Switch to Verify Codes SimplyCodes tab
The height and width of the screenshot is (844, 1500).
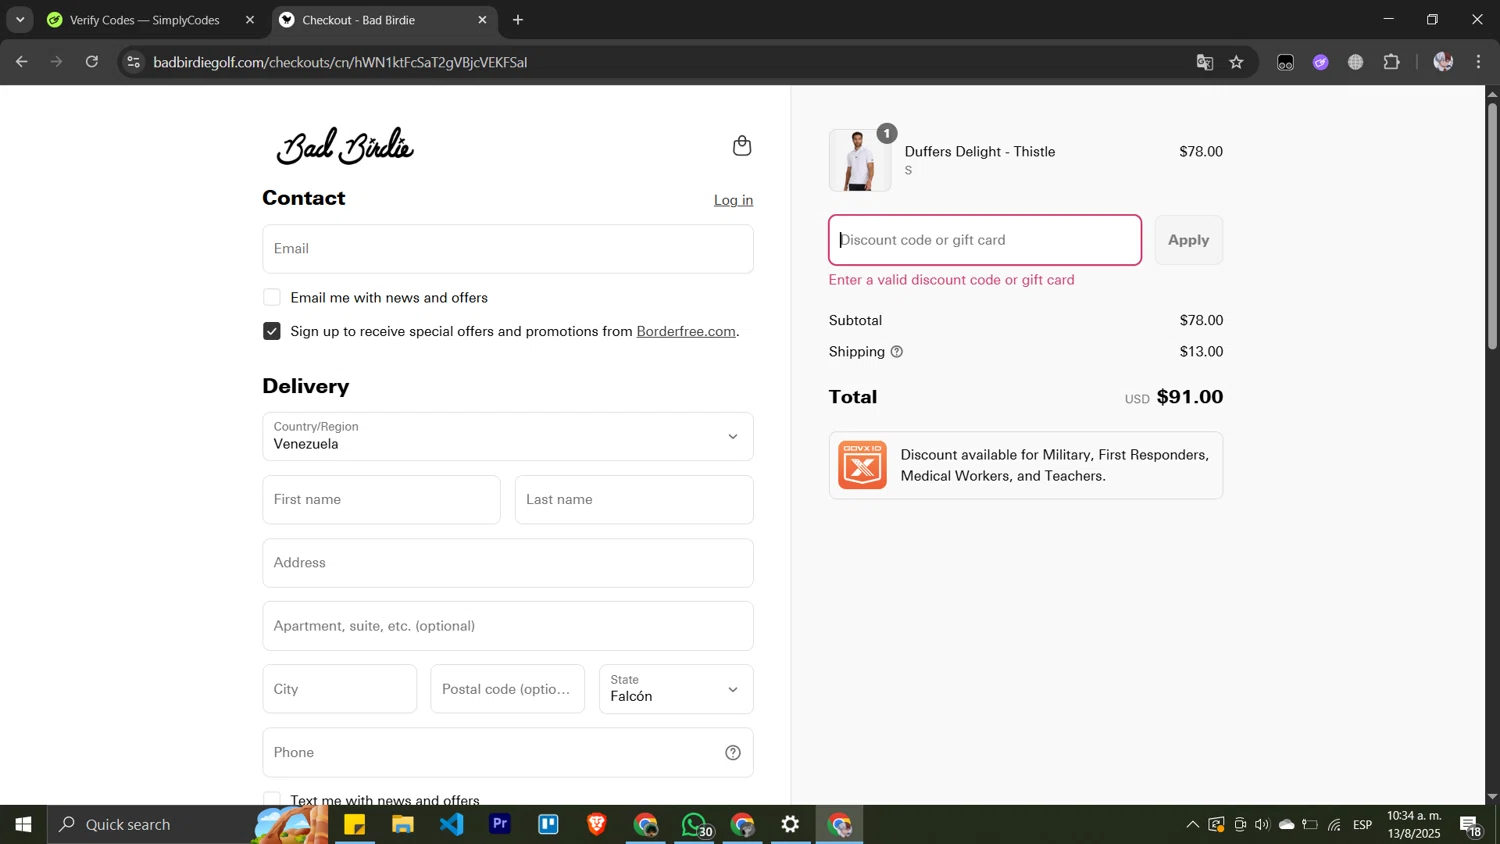click(145, 20)
